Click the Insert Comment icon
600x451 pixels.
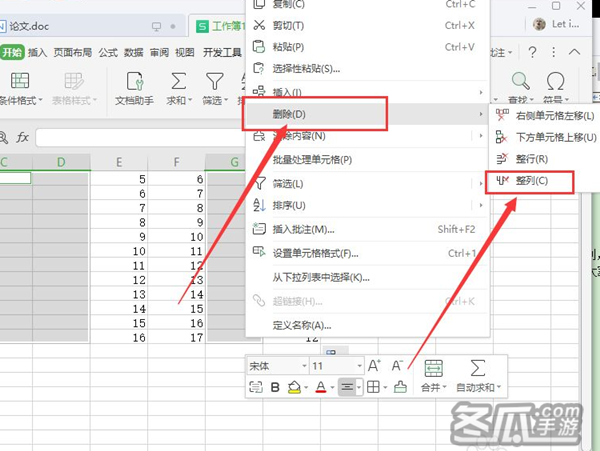[x=259, y=229]
